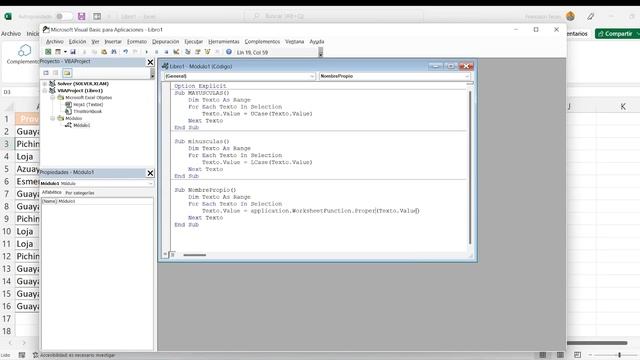Click the Break (pause) icon in toolbar
Image resolution: width=640 pixels, height=360 pixels.
[157, 52]
